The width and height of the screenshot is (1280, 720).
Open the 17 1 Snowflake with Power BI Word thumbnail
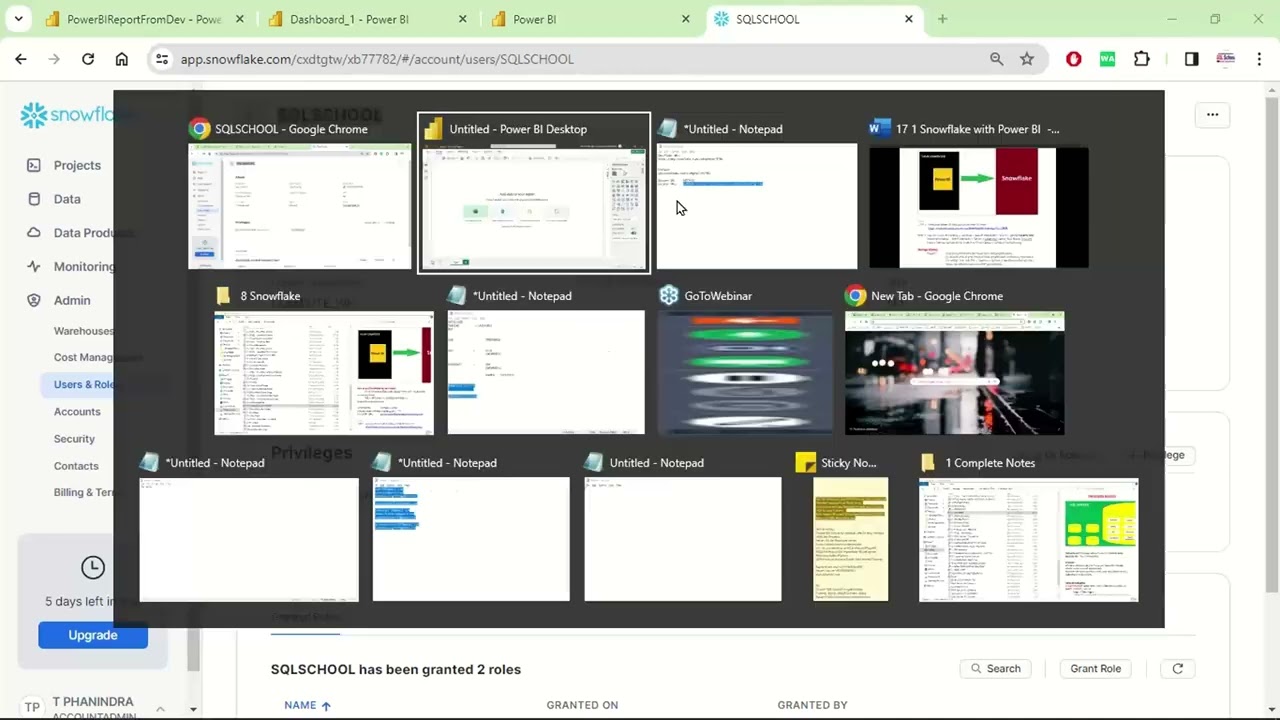tap(979, 206)
